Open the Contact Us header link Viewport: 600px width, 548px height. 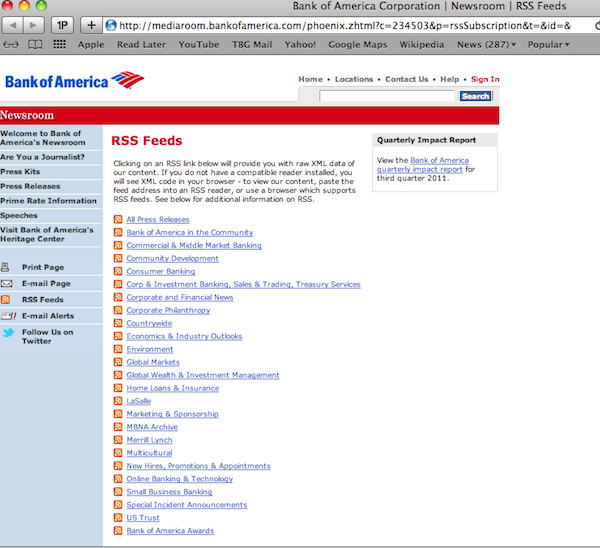(406, 79)
